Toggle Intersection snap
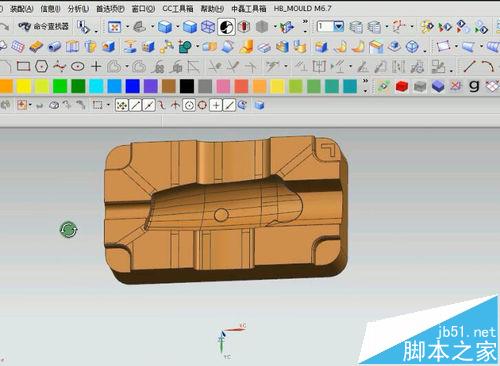 pos(175,106)
